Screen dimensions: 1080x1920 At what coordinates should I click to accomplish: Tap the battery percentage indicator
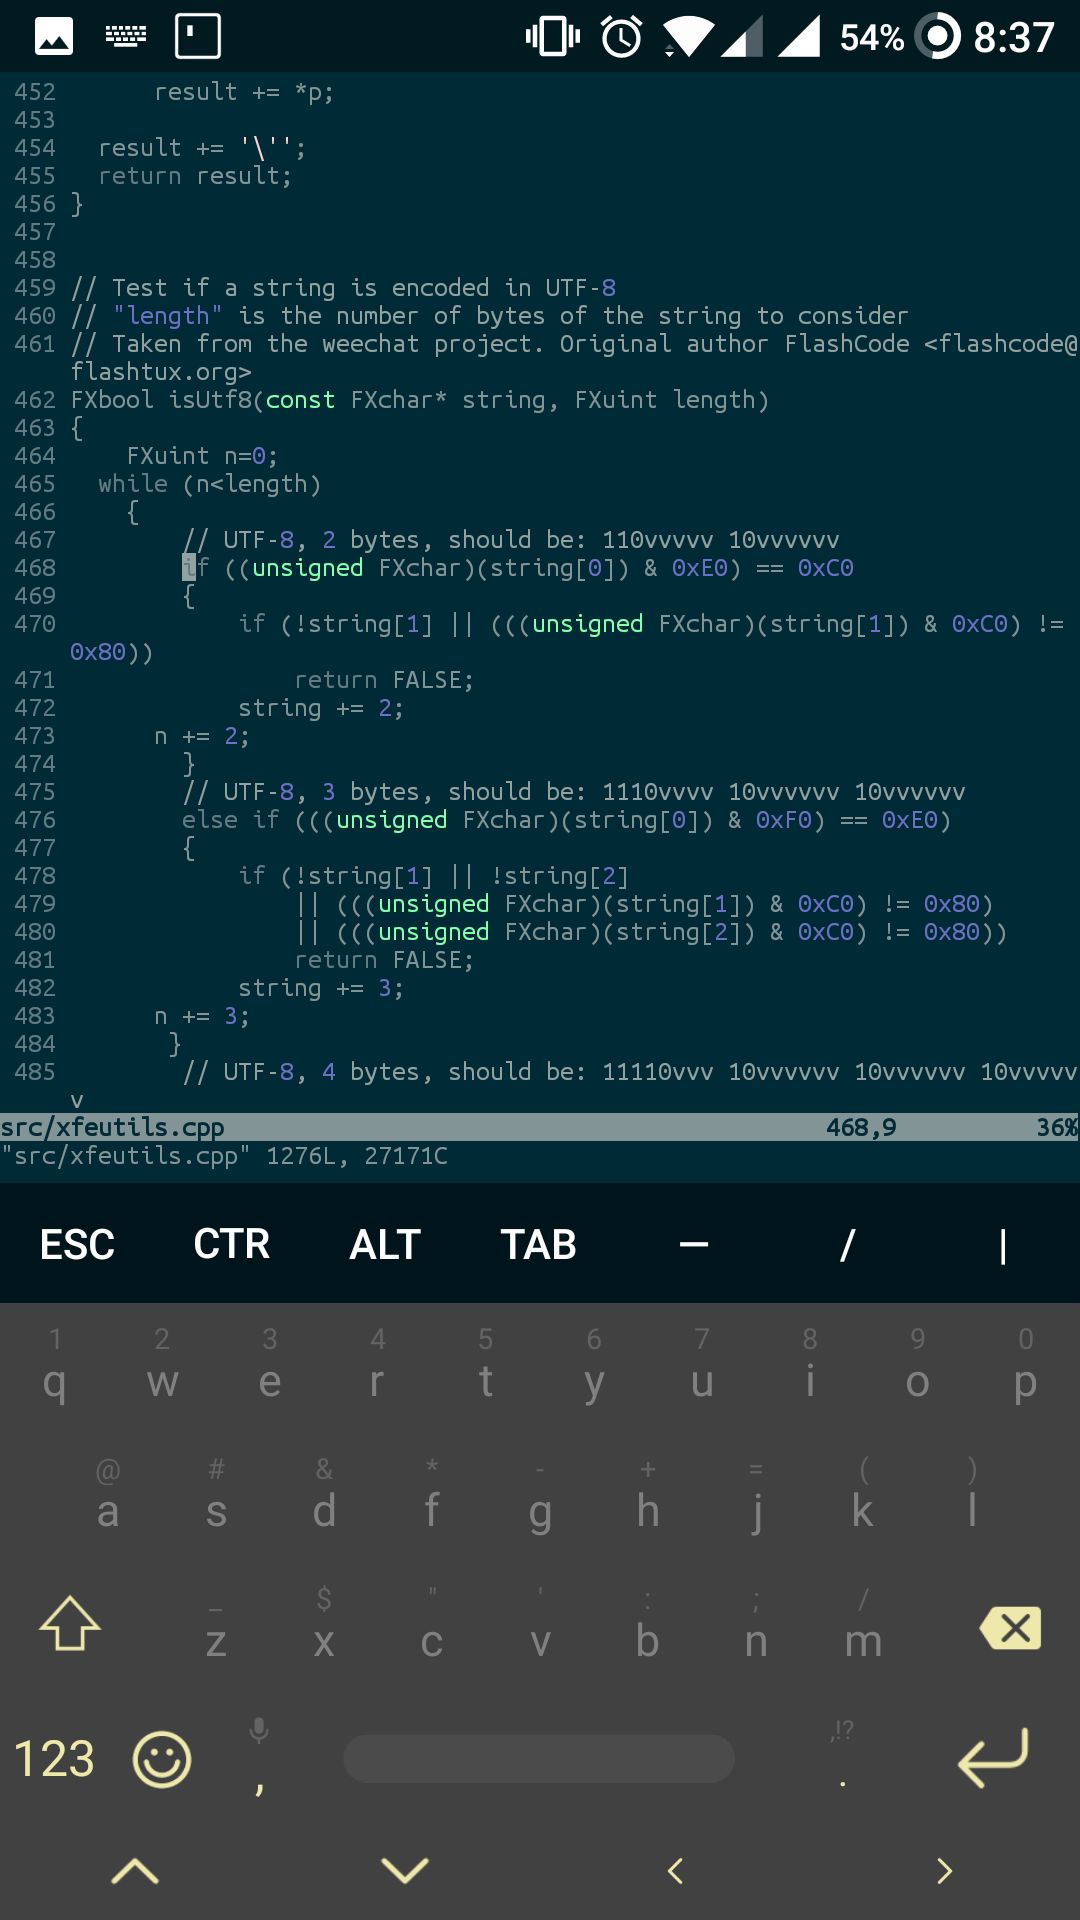[x=872, y=38]
